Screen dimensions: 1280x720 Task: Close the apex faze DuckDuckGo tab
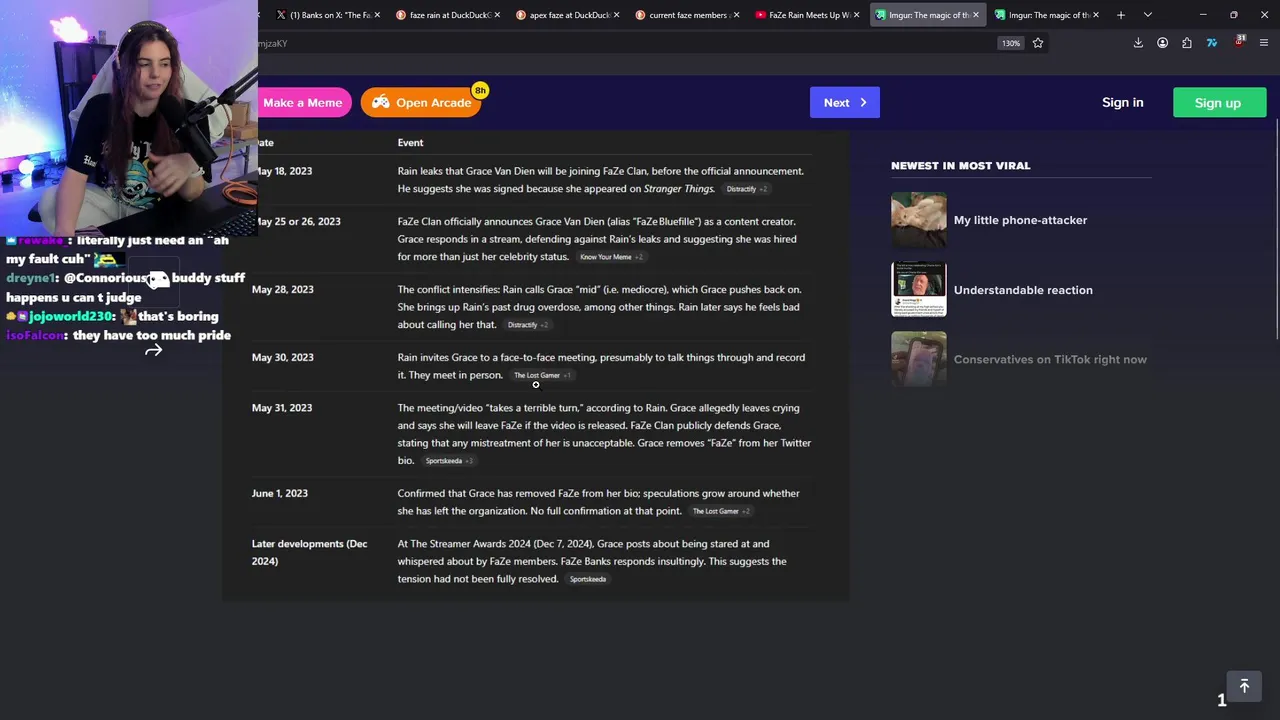(x=616, y=15)
